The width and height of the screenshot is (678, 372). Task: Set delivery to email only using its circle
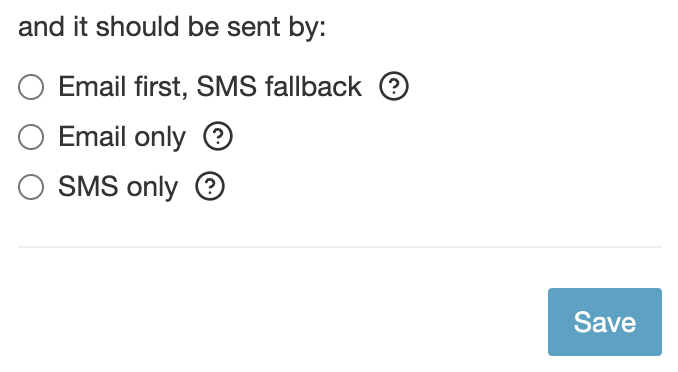(x=31, y=137)
